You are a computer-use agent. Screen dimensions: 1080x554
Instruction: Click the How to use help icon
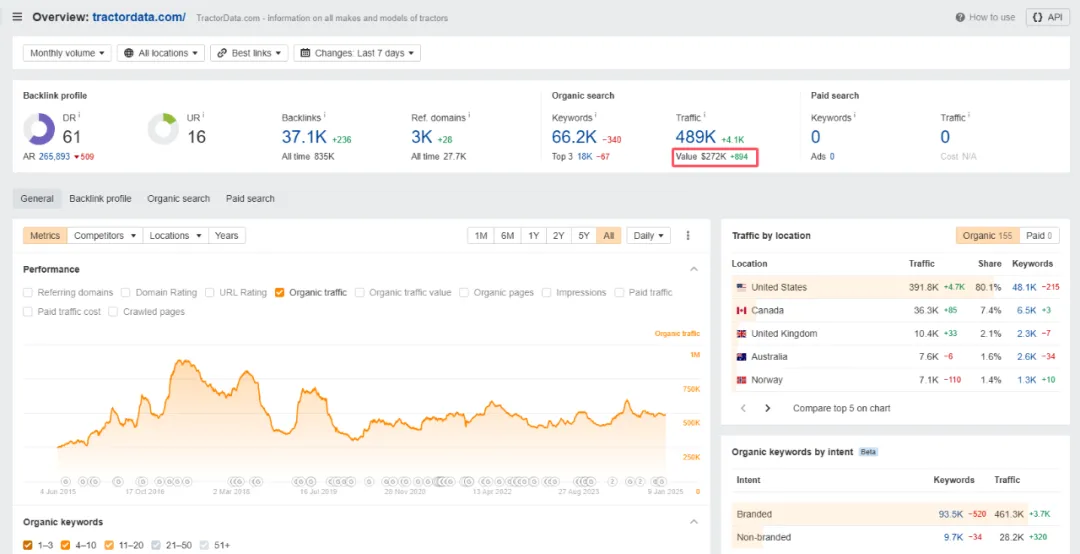pos(960,17)
